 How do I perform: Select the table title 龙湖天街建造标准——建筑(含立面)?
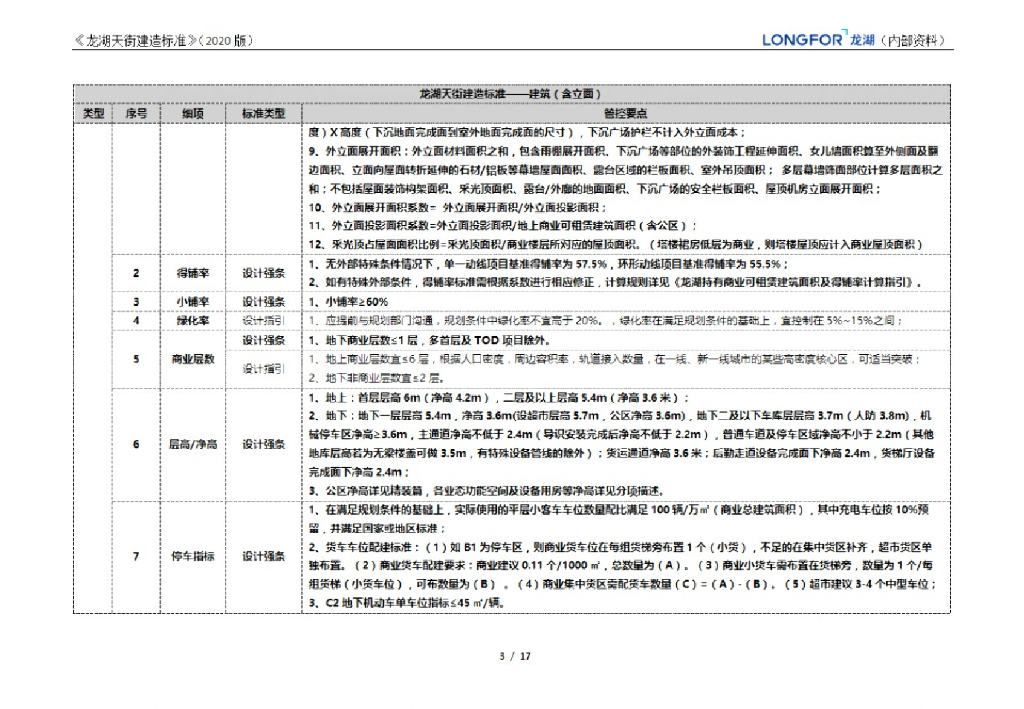(x=510, y=94)
